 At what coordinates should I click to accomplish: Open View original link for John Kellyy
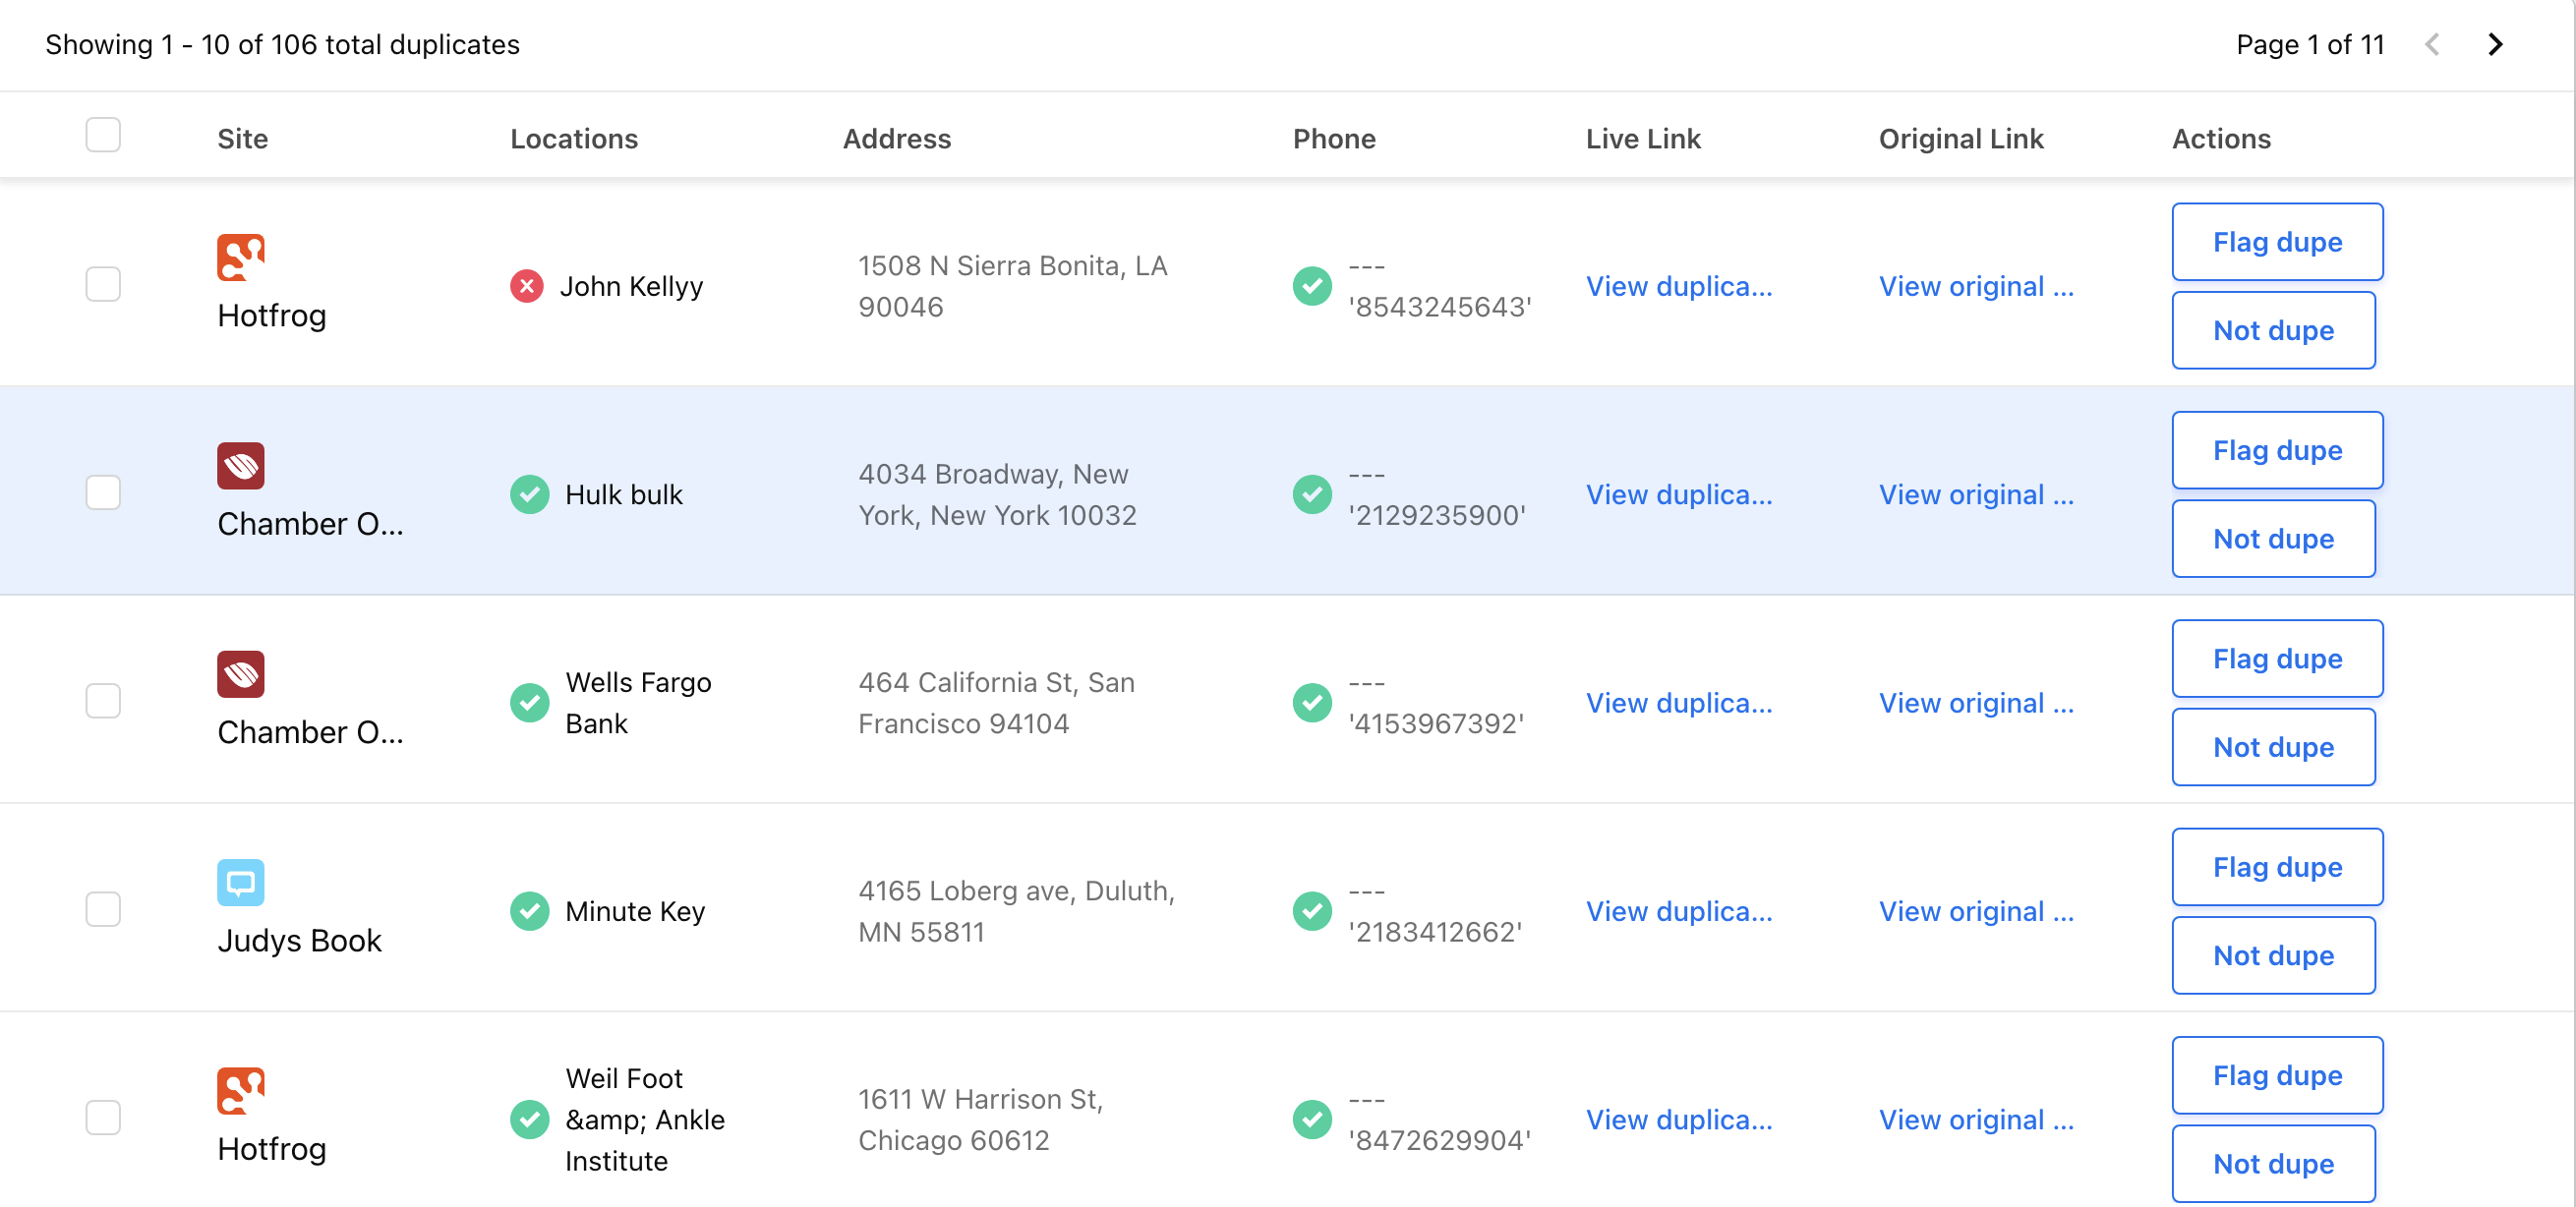[1976, 286]
